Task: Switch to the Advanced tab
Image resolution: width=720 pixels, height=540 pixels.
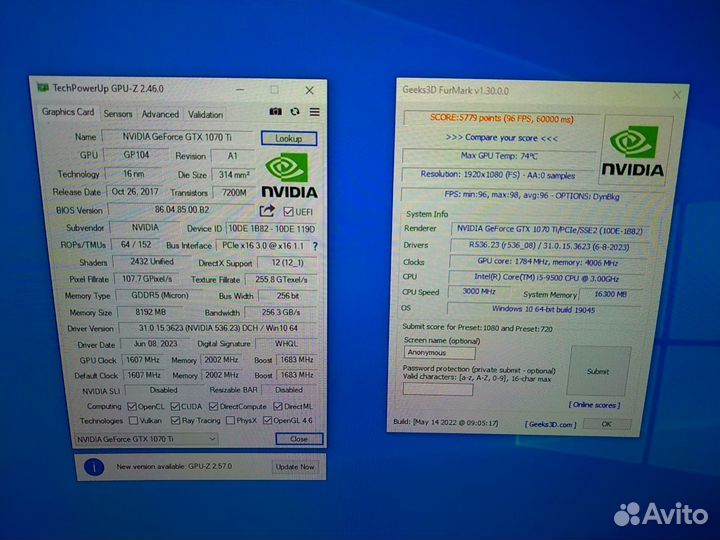Action: click(x=160, y=114)
